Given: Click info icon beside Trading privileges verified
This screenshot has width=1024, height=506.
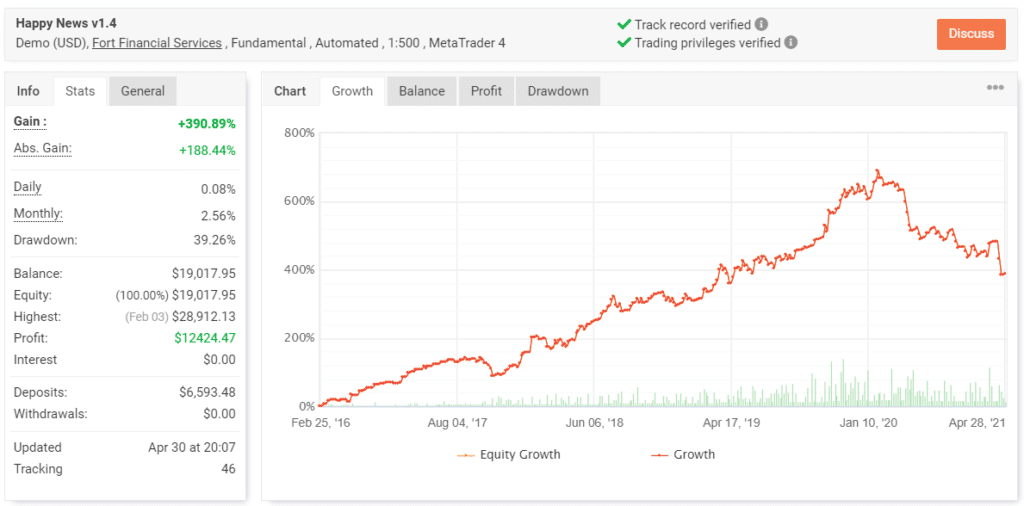Looking at the screenshot, I should pyautogui.click(x=791, y=43).
